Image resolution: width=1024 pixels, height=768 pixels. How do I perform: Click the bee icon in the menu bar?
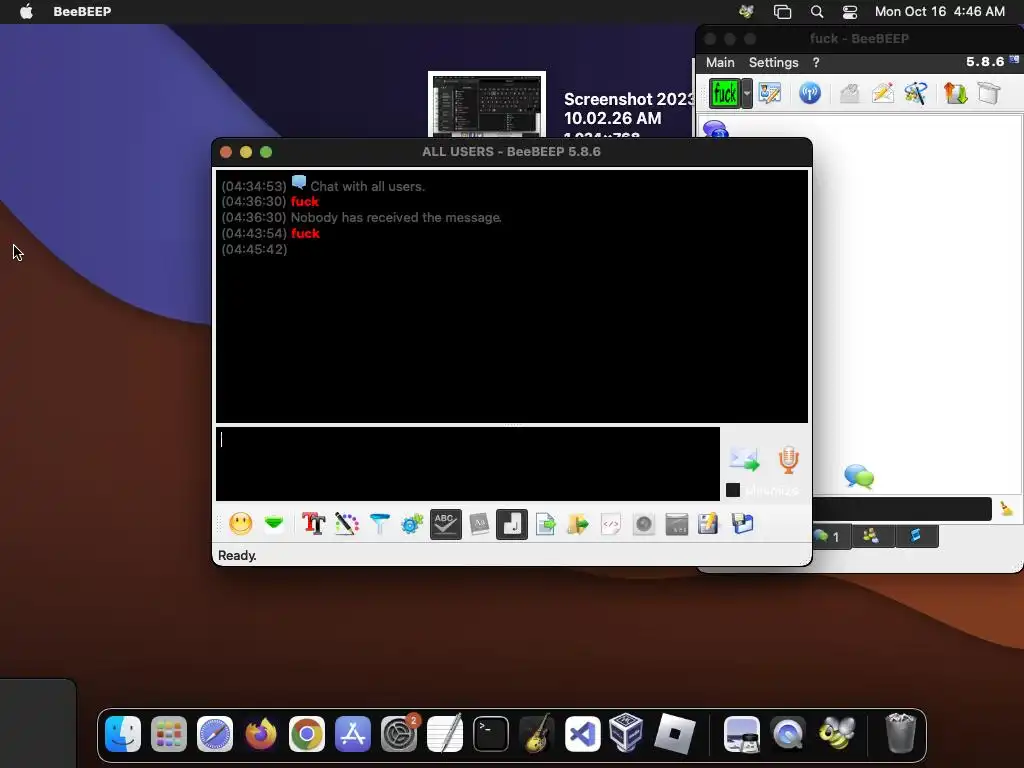click(746, 11)
